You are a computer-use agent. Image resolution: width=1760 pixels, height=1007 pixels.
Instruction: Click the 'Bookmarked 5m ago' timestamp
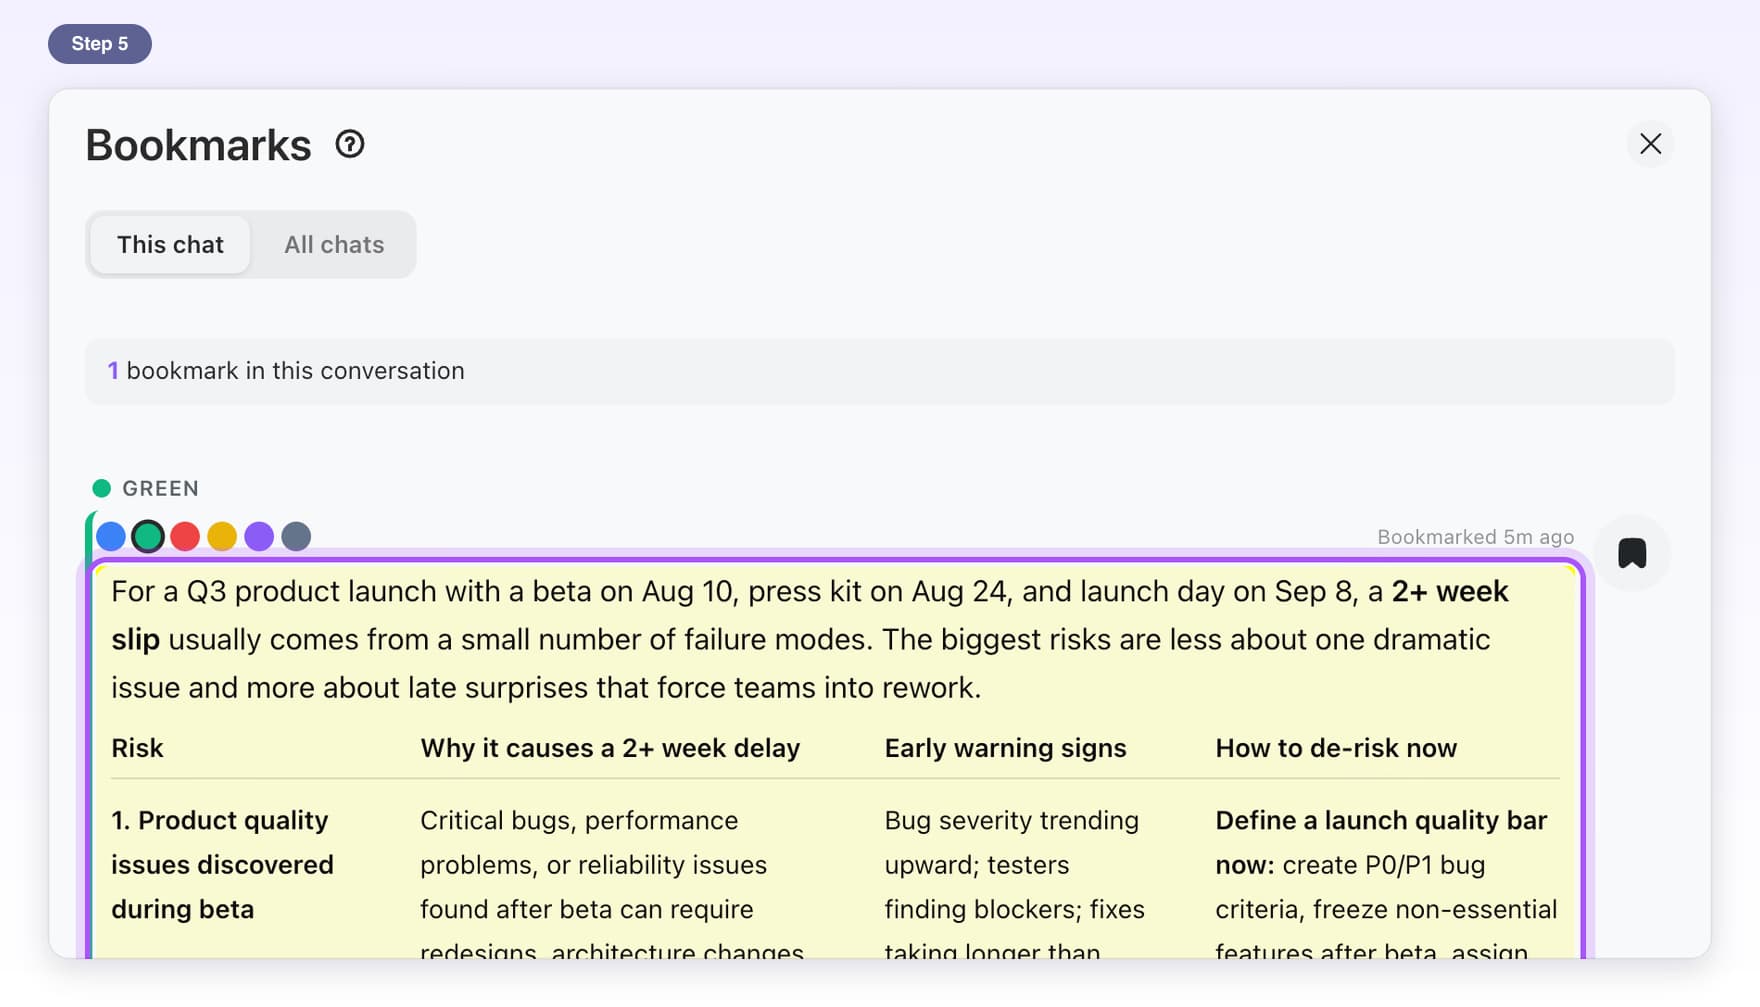click(1475, 537)
